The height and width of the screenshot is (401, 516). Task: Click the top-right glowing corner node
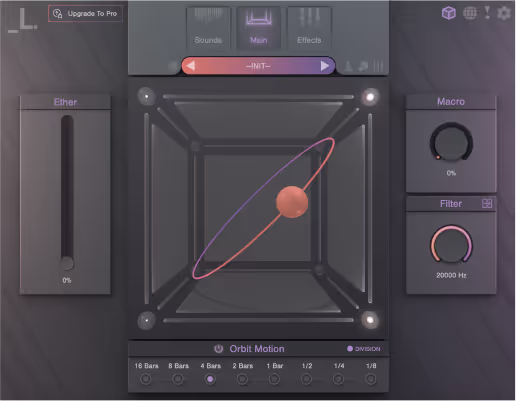click(x=370, y=97)
